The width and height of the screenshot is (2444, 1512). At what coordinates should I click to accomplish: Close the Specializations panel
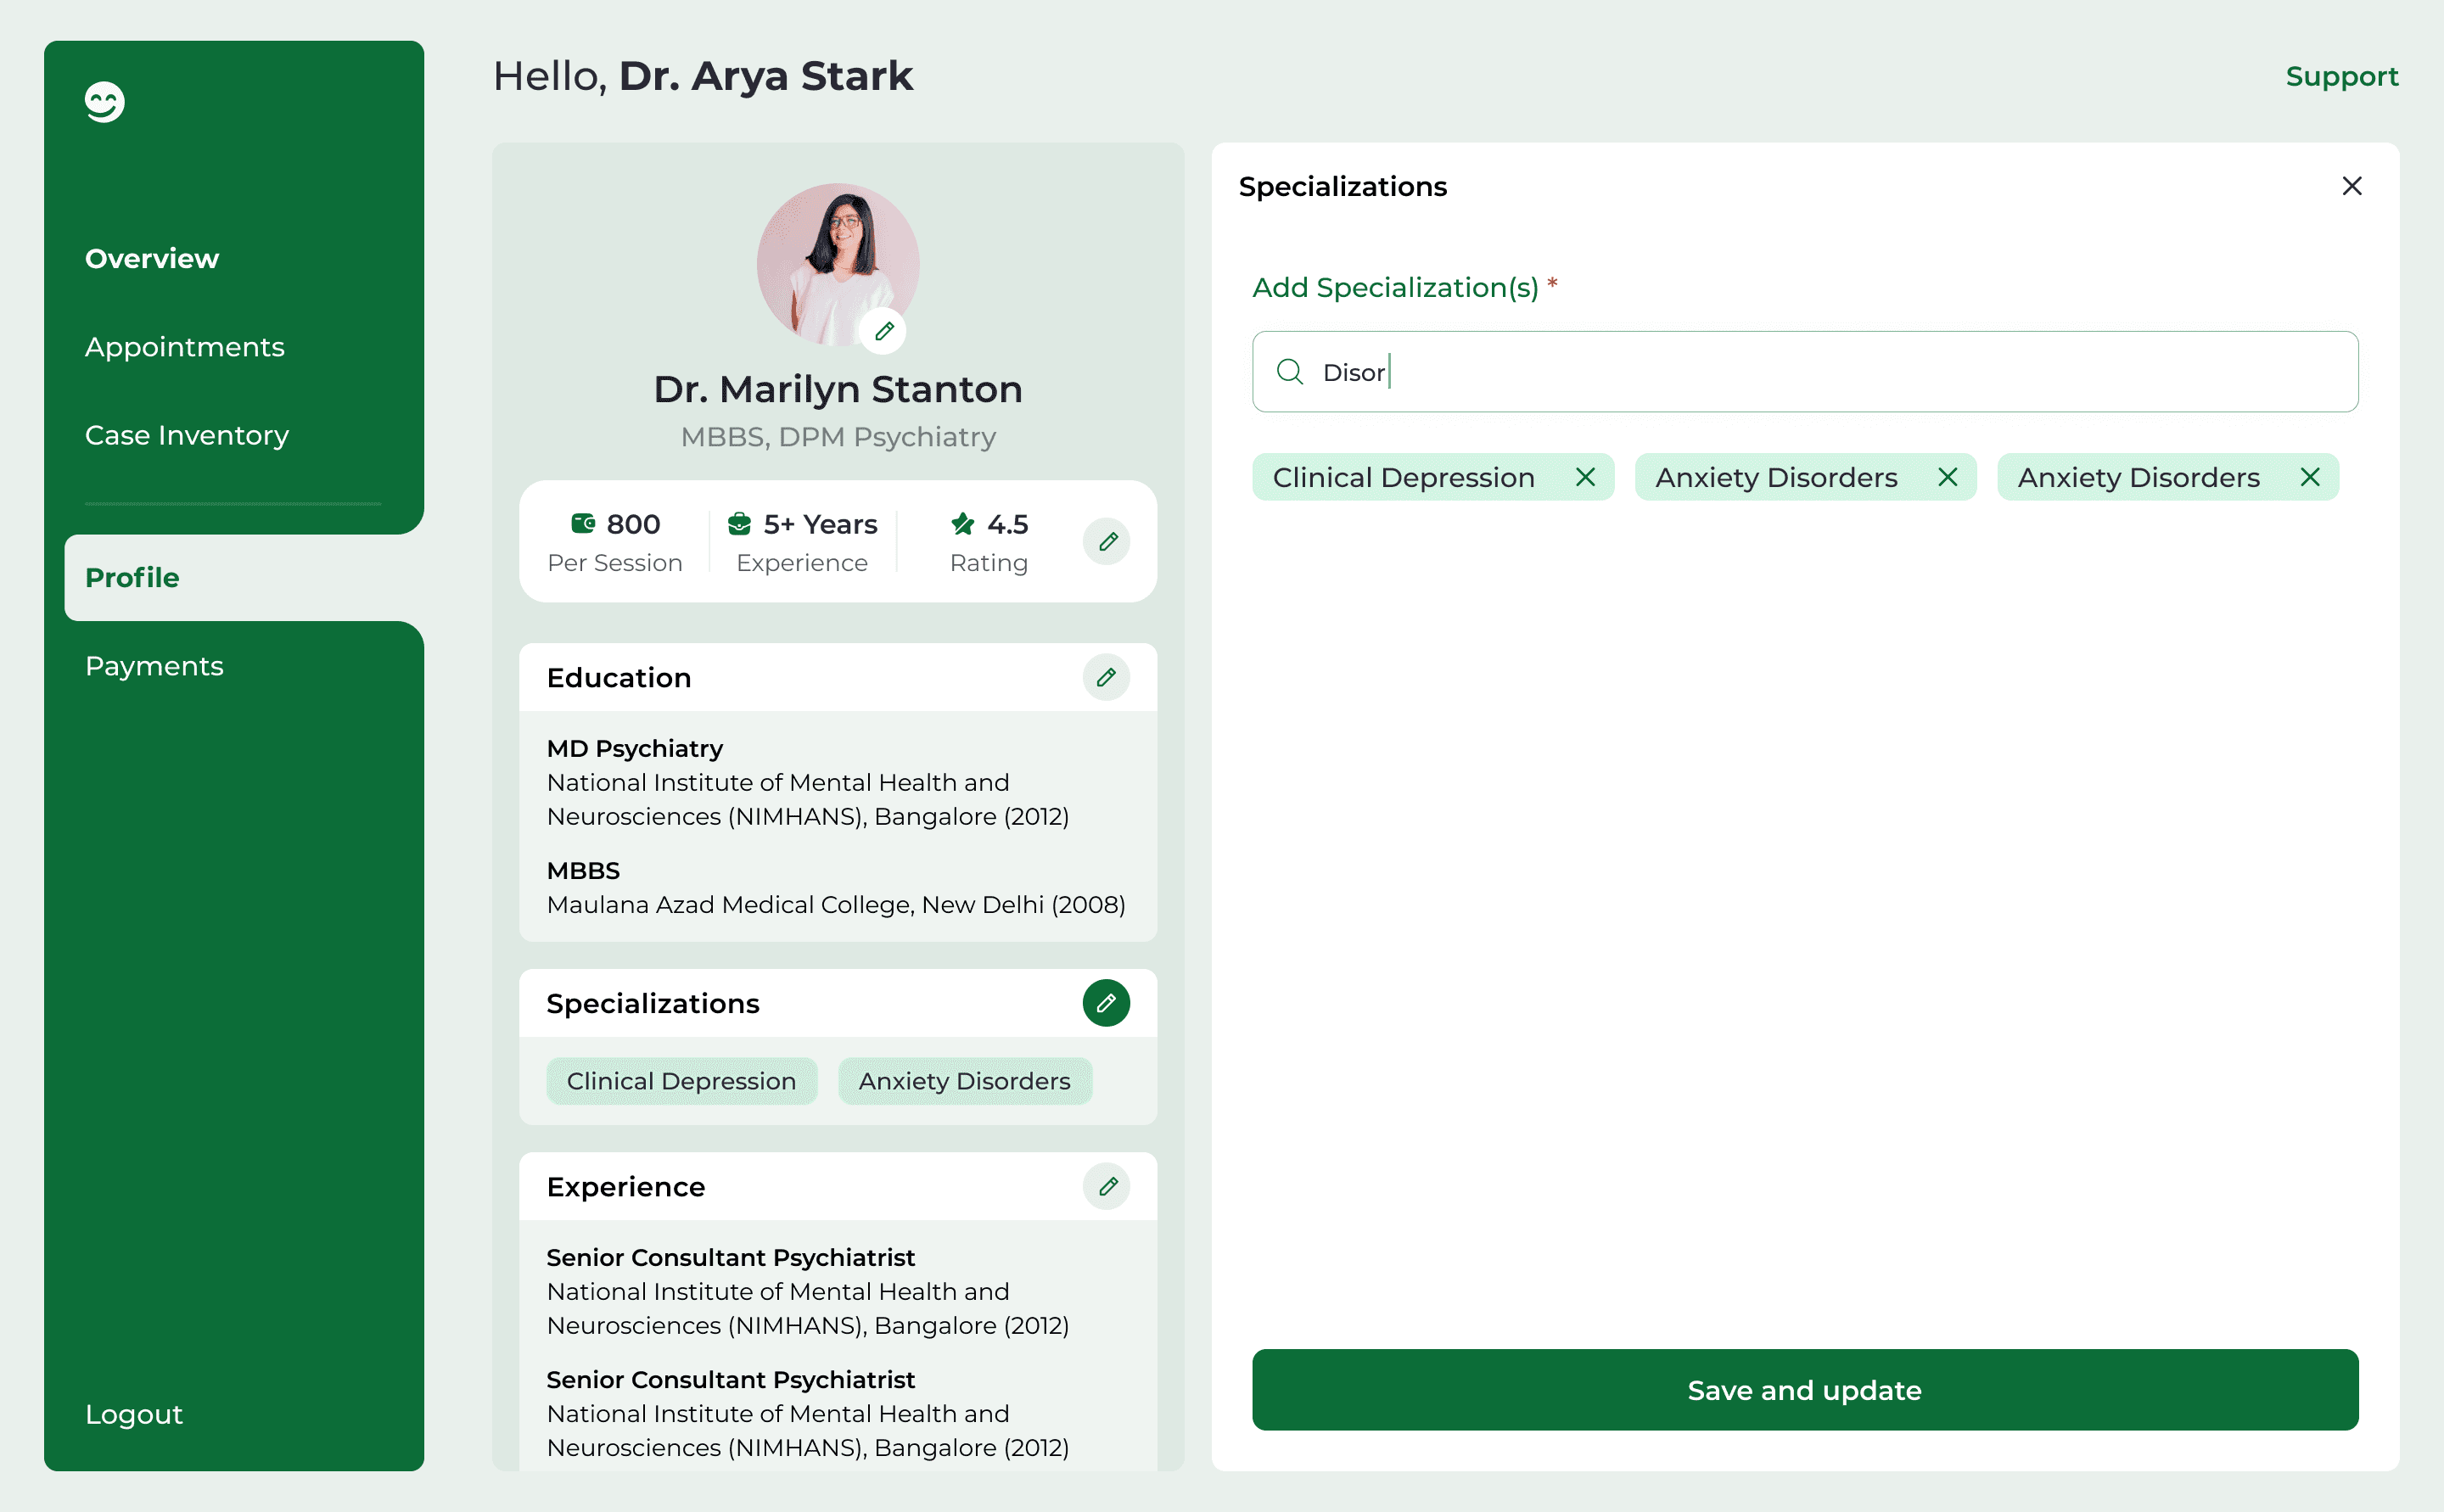pos(2351,187)
